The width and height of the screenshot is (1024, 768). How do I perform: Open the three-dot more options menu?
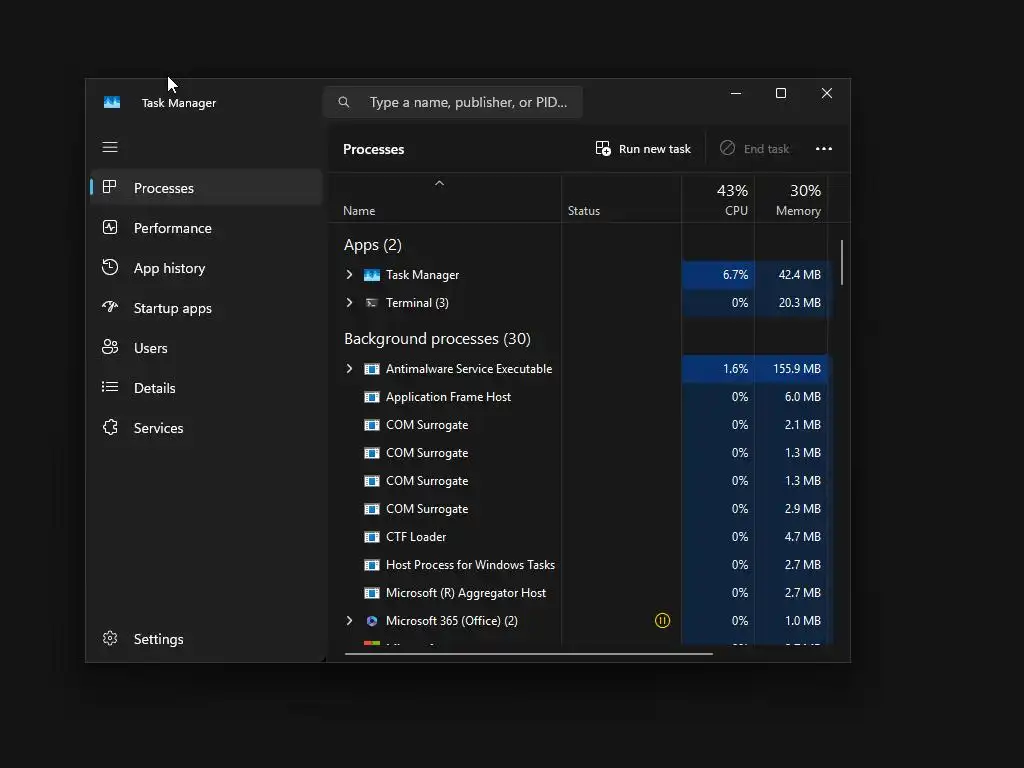coord(824,149)
